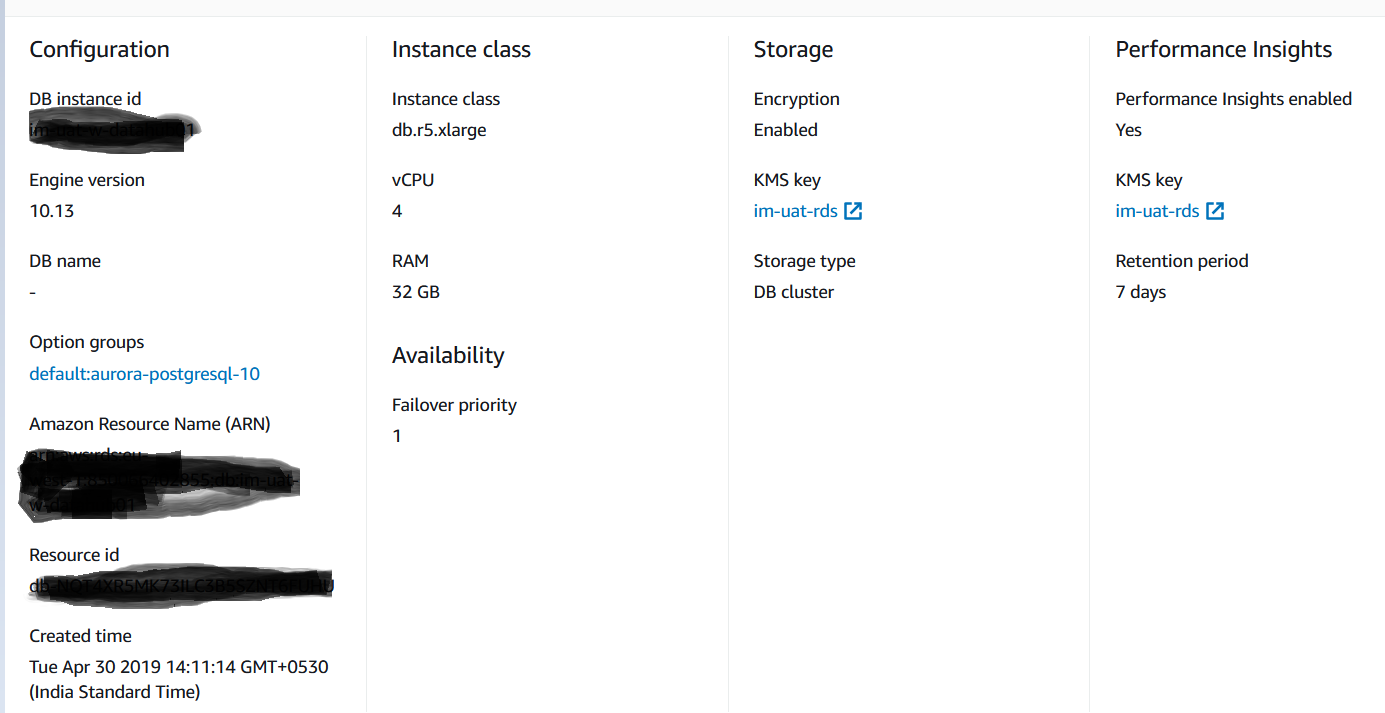Screen dimensions: 1385x713
Task: Select the 32 GB RAM value
Action: pos(416,292)
